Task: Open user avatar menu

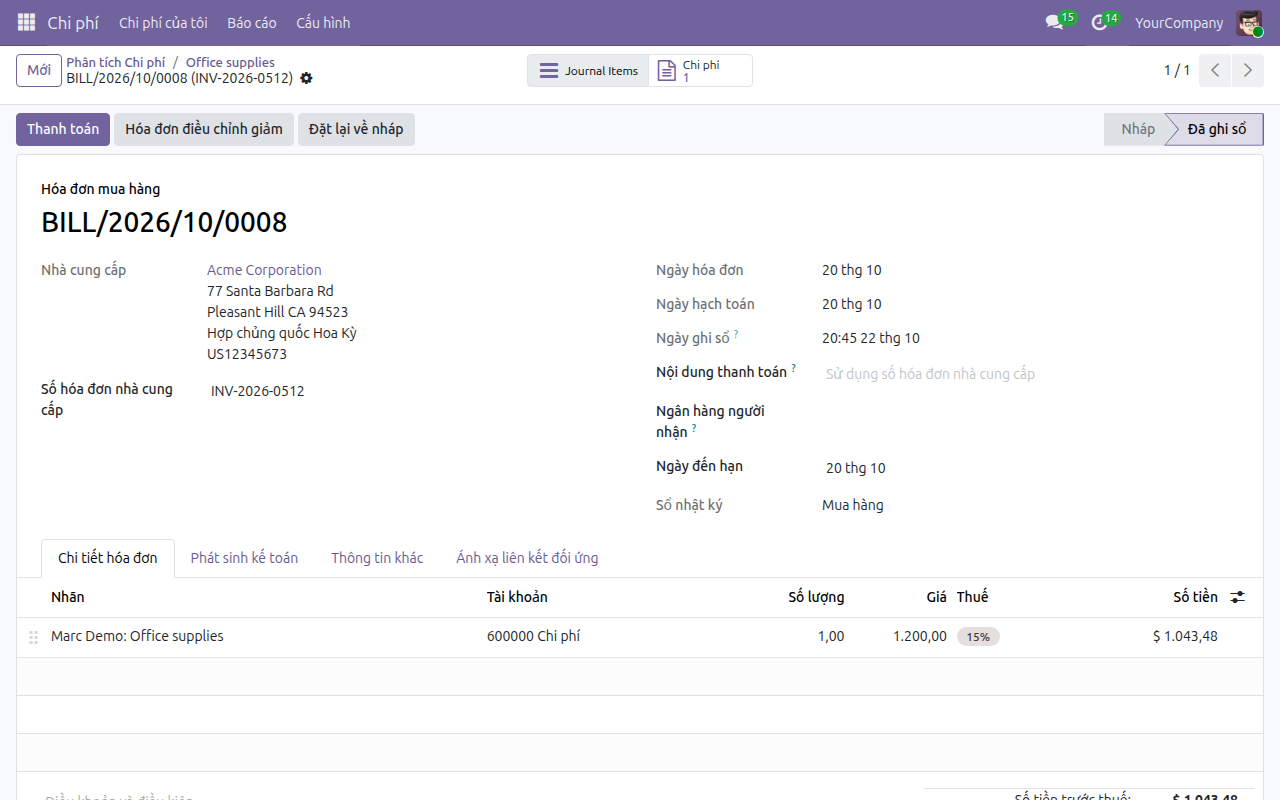Action: [x=1249, y=22]
